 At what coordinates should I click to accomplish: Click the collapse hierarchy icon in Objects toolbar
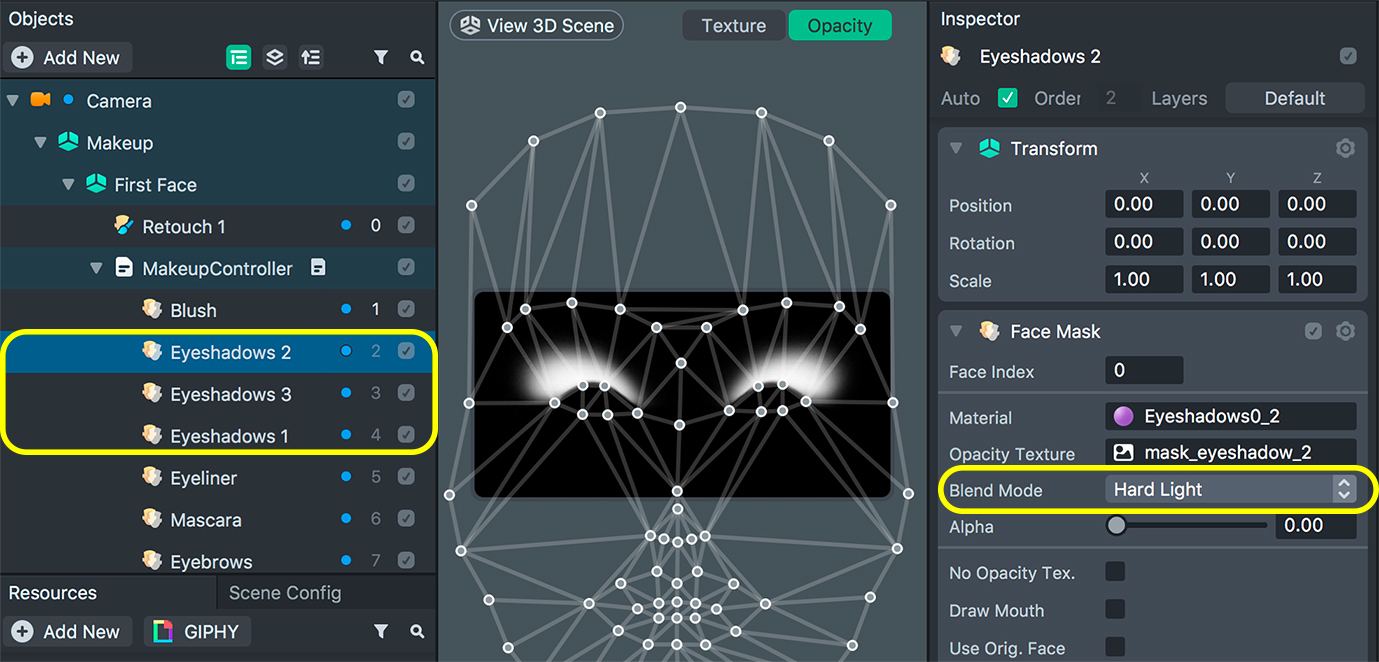pyautogui.click(x=311, y=58)
